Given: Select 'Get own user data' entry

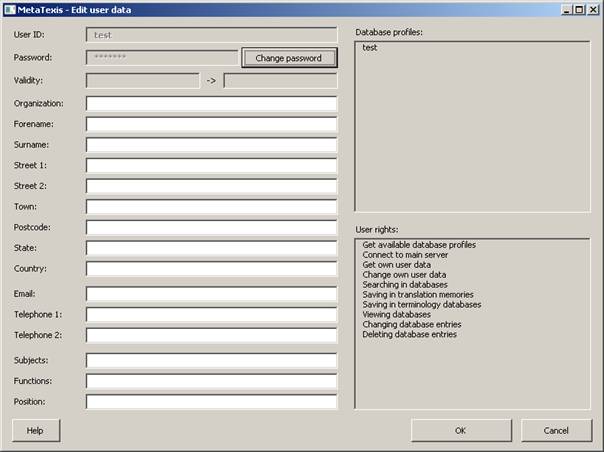Looking at the screenshot, I should [x=397, y=265].
